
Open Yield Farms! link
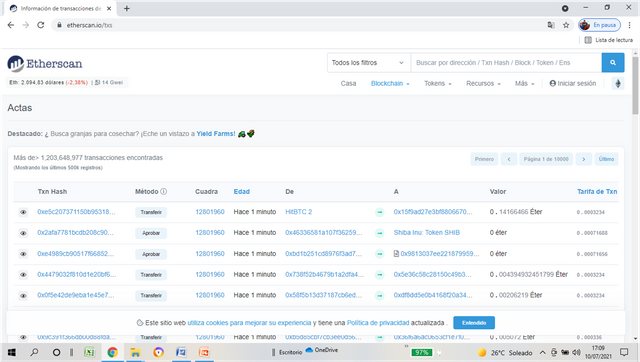pyautogui.click(x=216, y=133)
